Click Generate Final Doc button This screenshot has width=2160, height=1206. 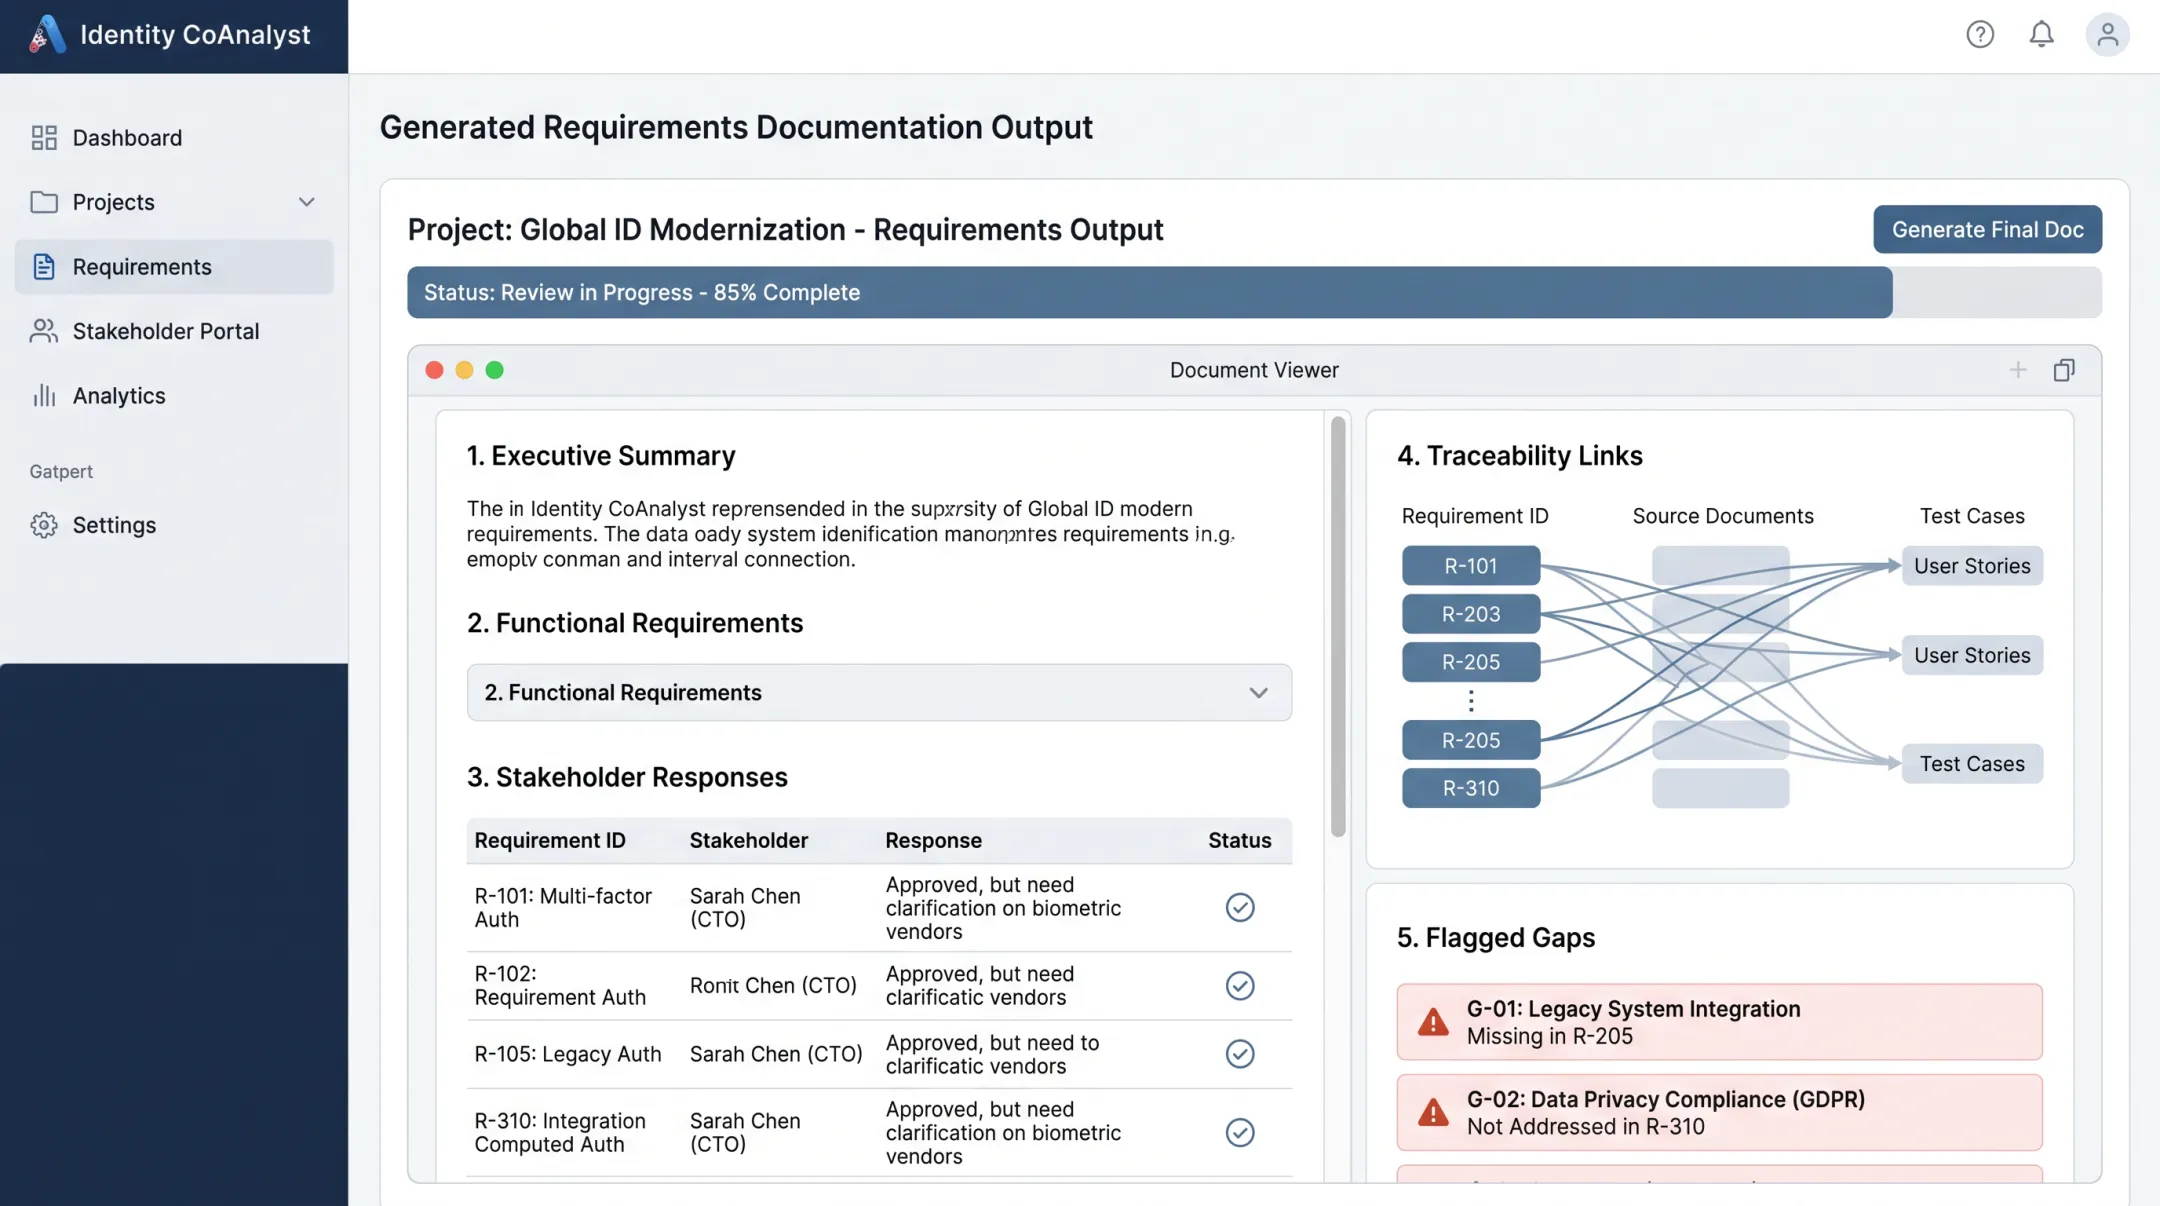[1987, 229]
